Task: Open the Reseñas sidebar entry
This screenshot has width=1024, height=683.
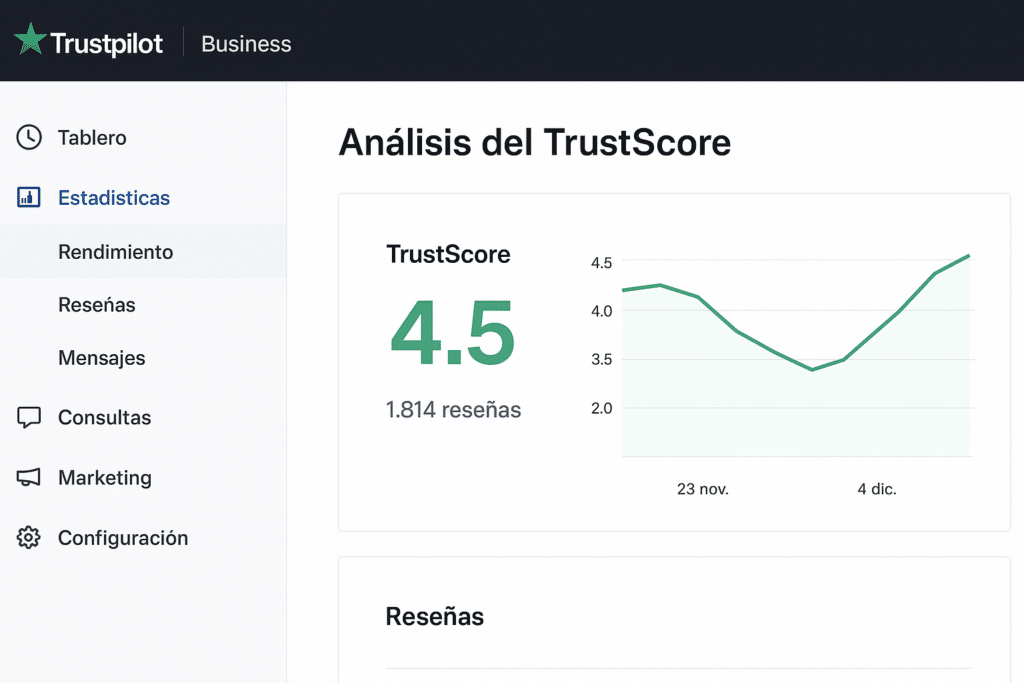Action: coord(95,304)
